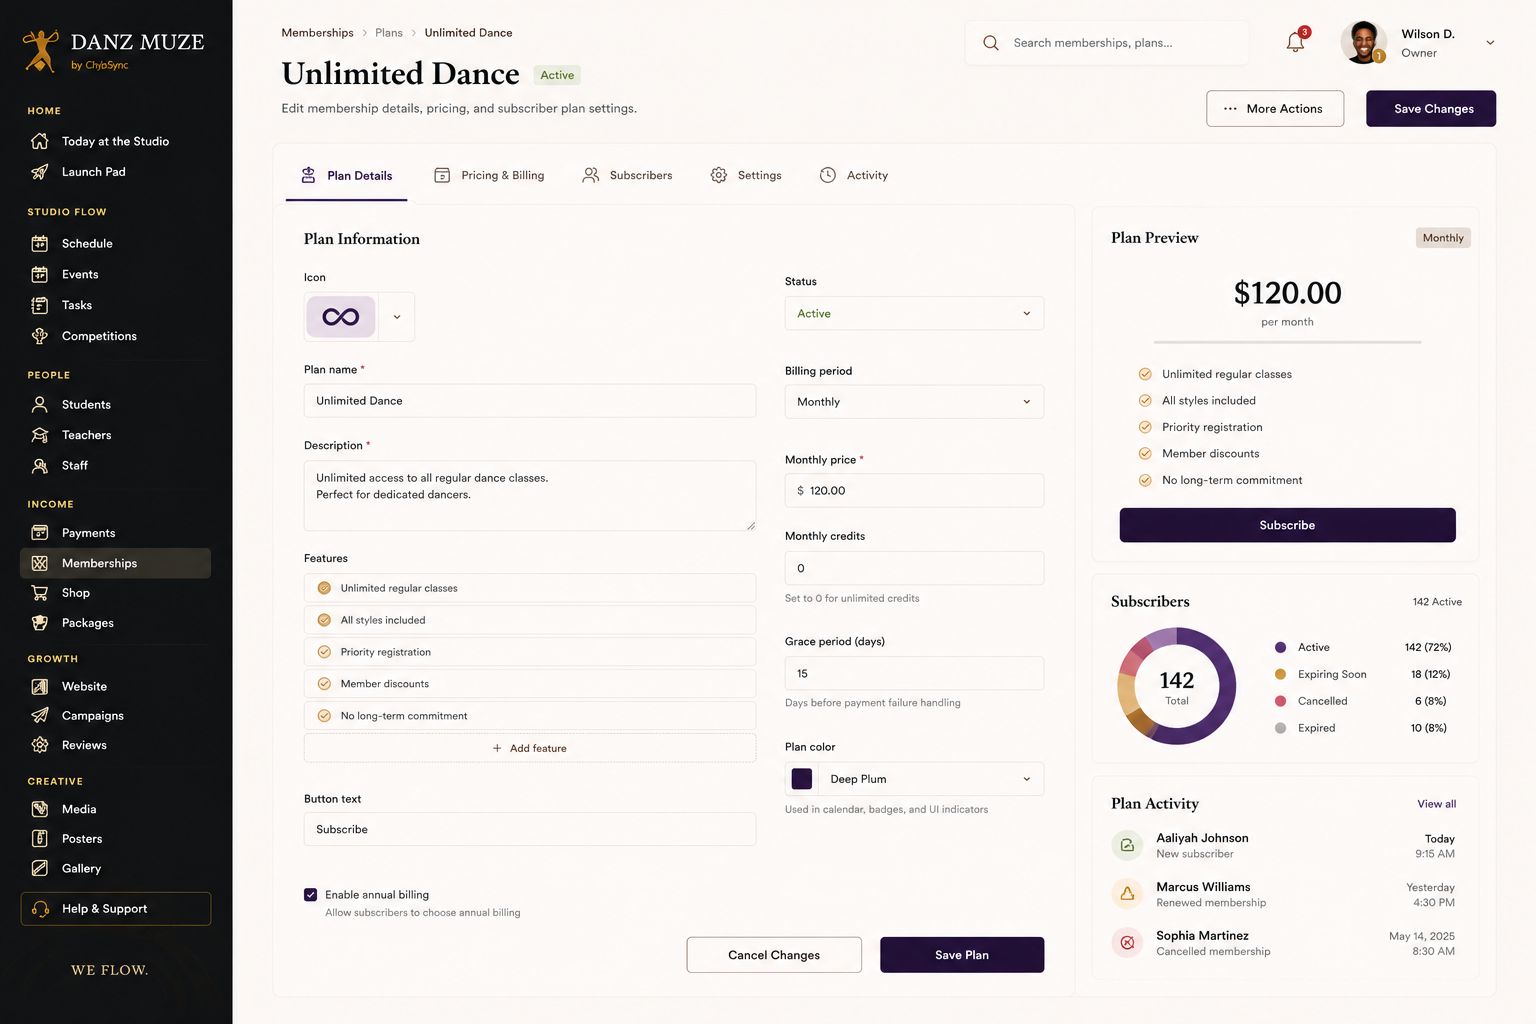Click the Teachers sidebar icon
Image resolution: width=1536 pixels, height=1024 pixels.
40,435
